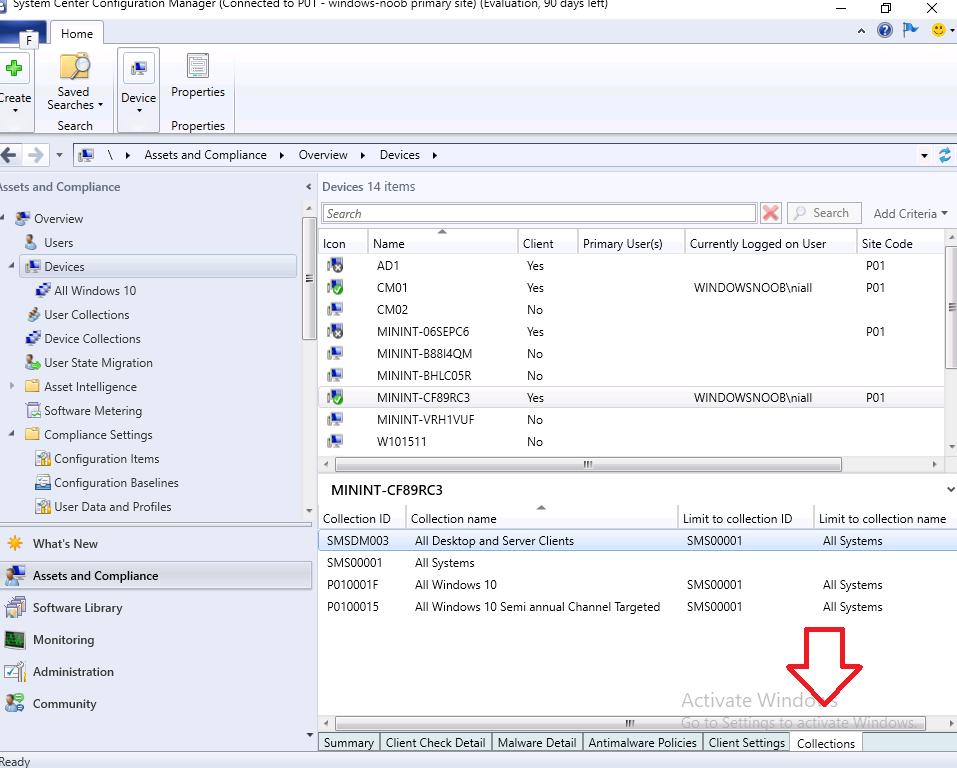
Task: Click Overview in the breadcrumb
Action: tap(323, 155)
